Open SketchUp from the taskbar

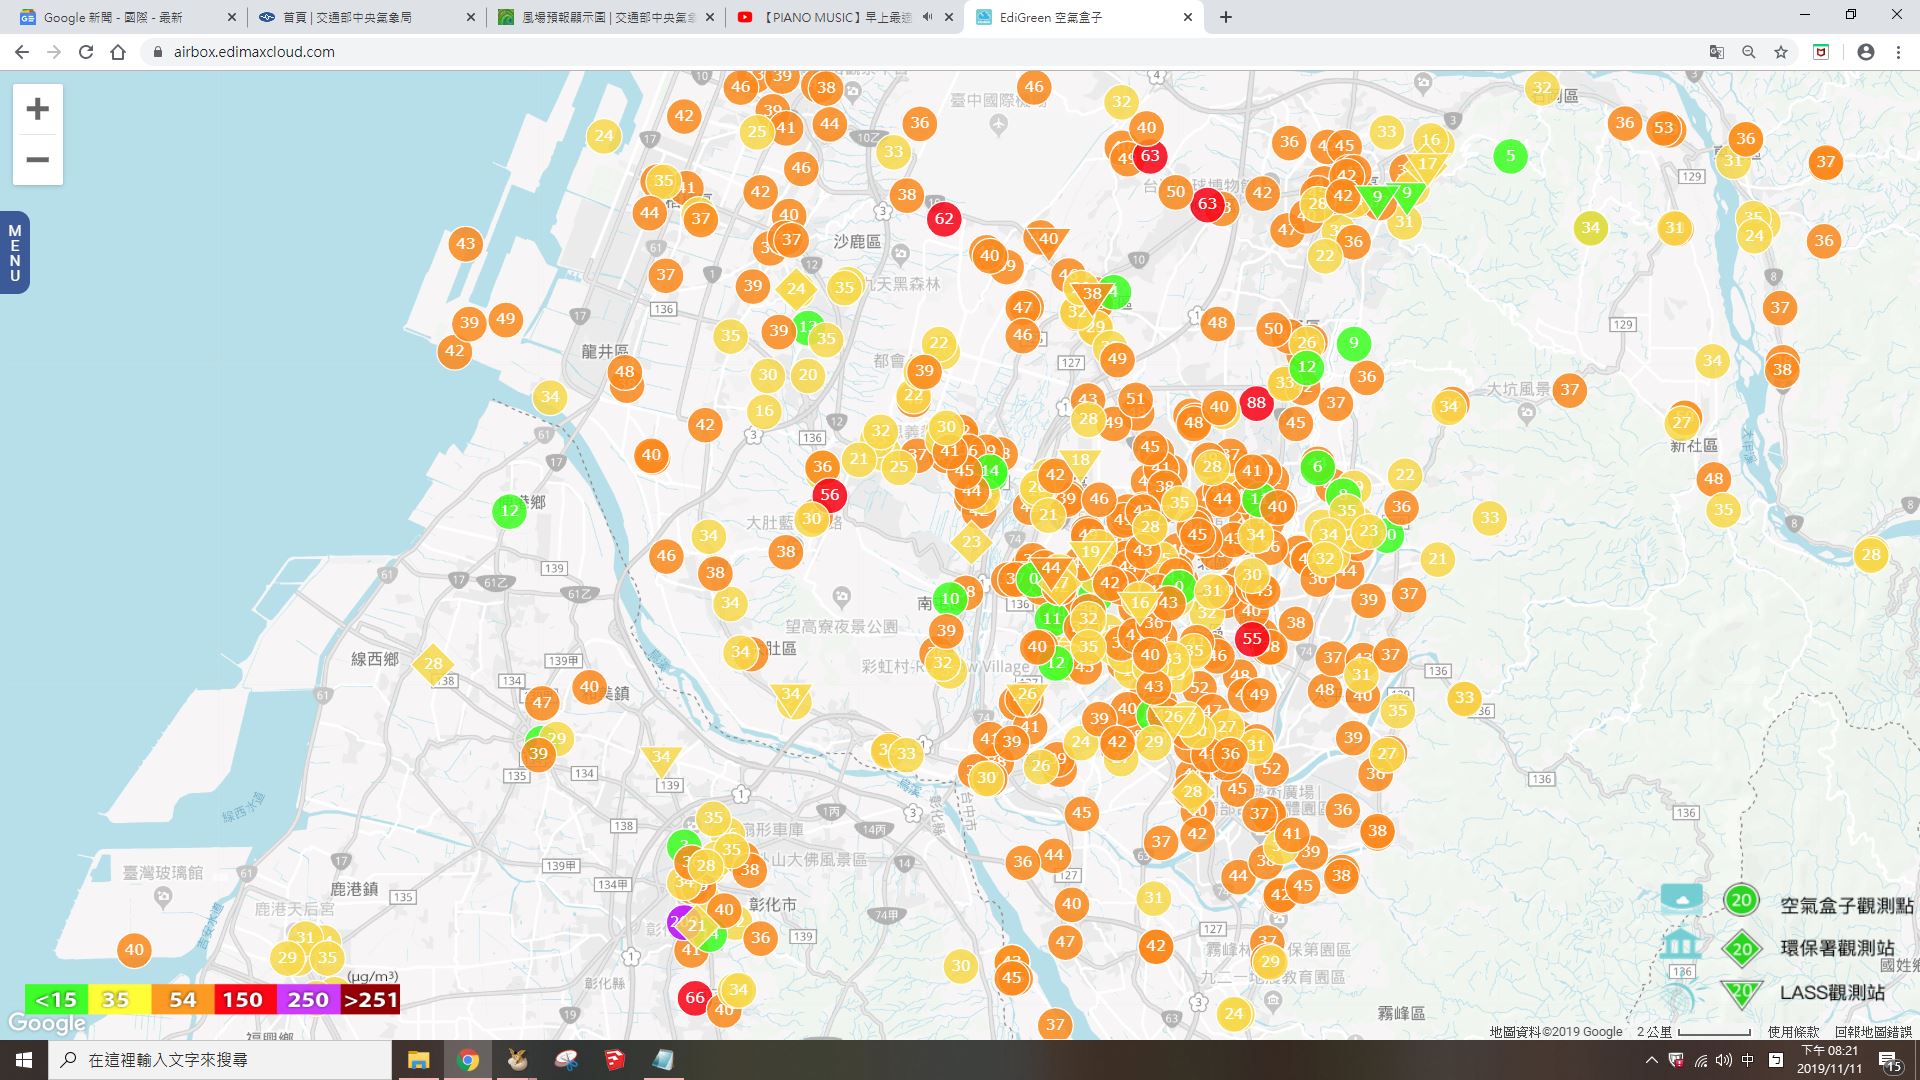tap(614, 1060)
